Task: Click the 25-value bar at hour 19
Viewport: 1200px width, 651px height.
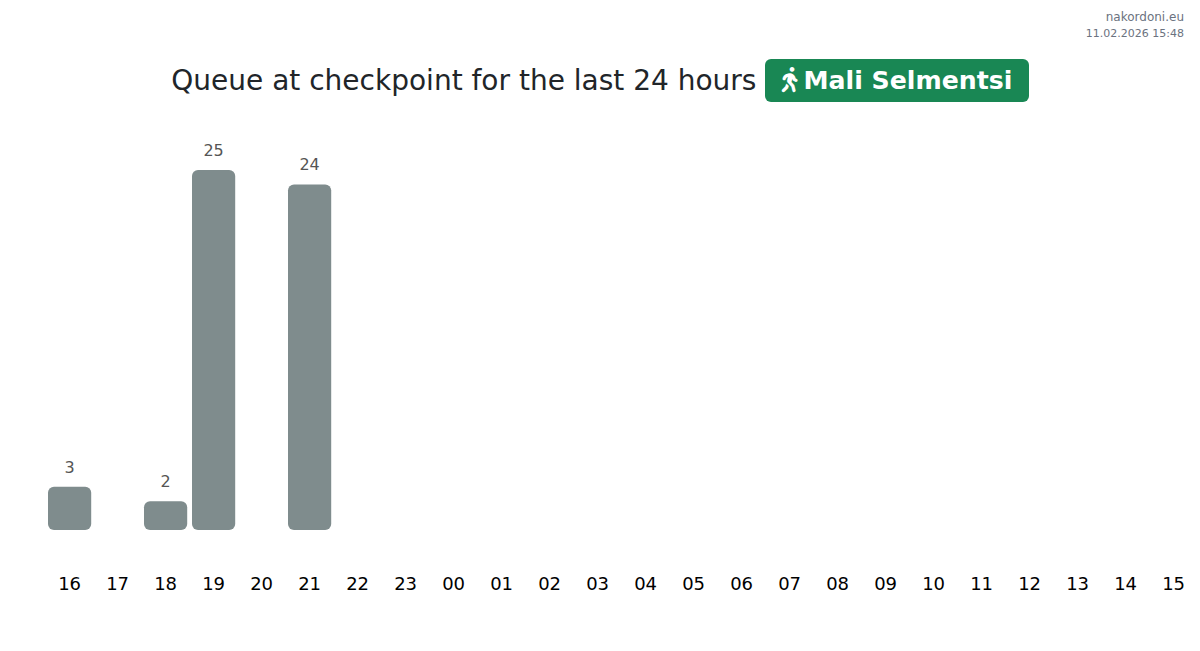Action: coord(213,349)
